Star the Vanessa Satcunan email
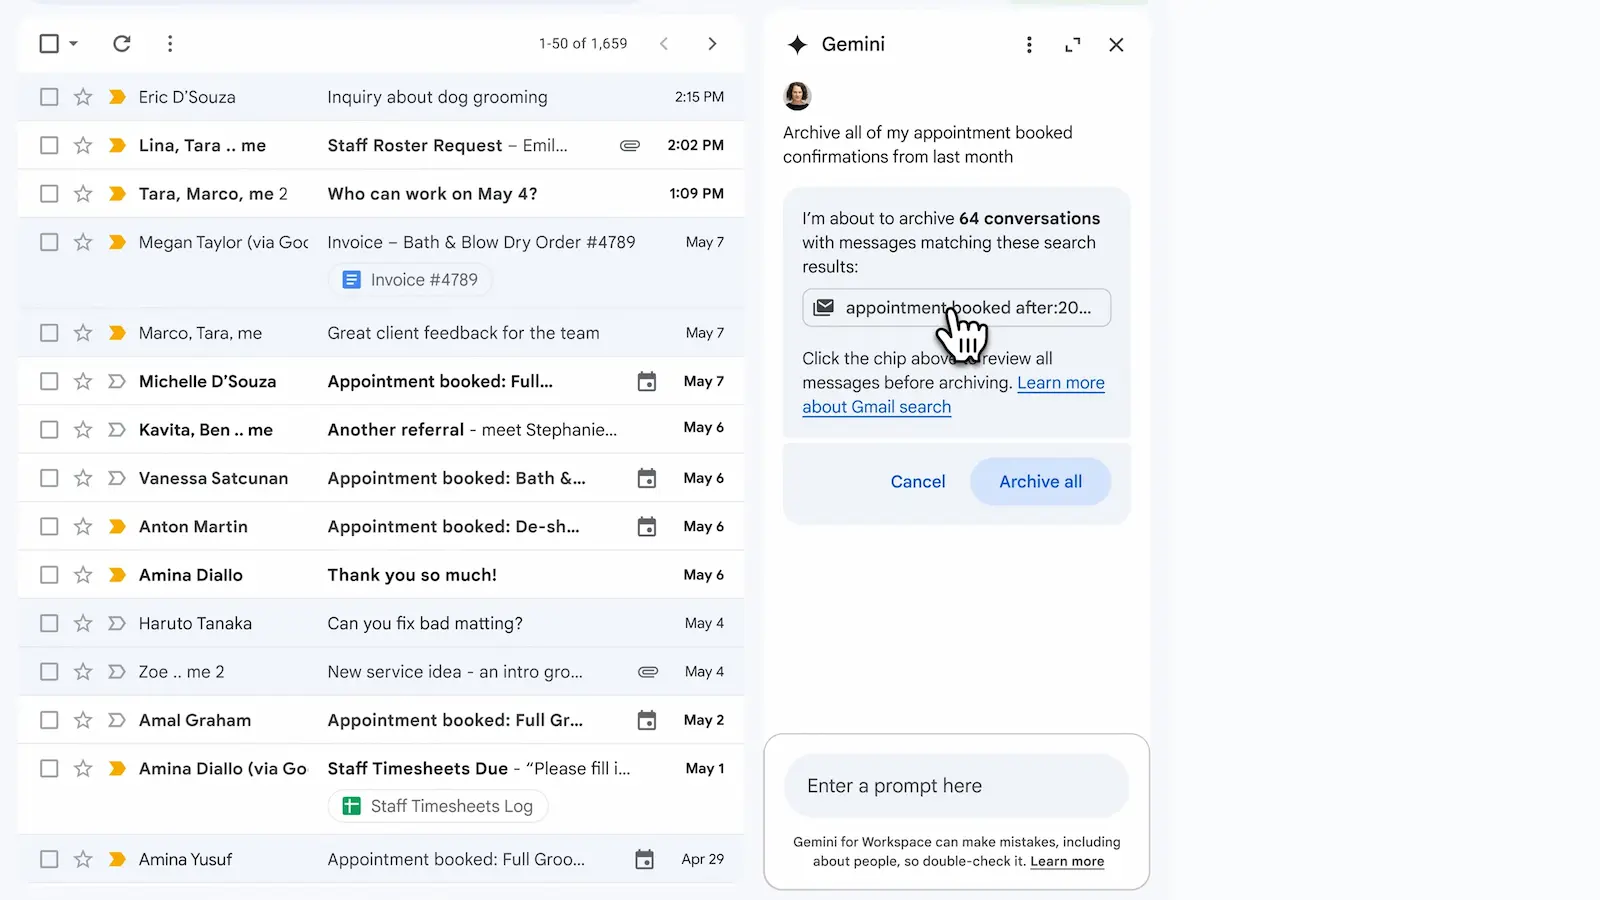 83,478
